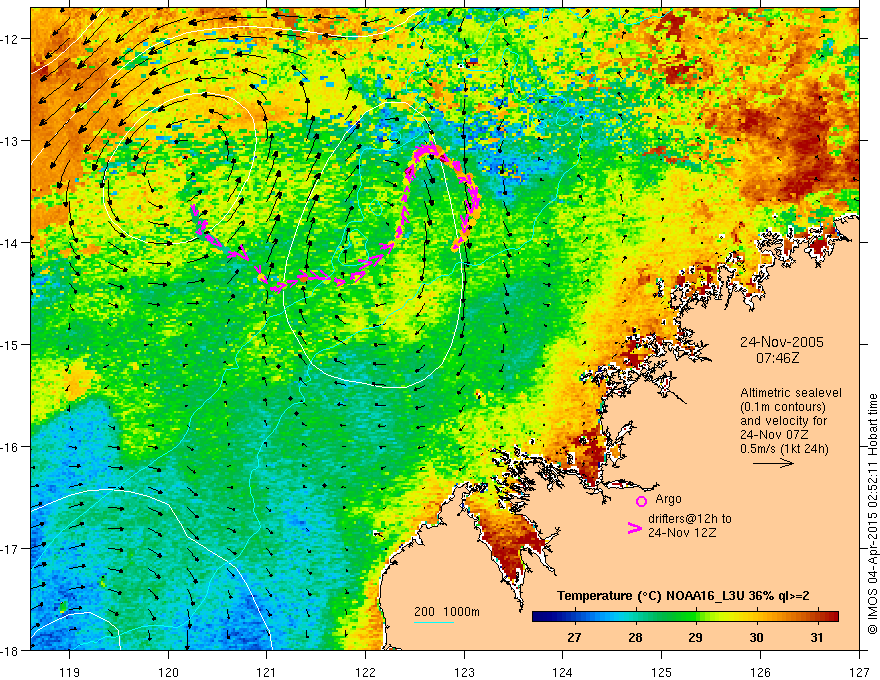The height and width of the screenshot is (680, 880).
Task: Select the 'drifters@12h to' legend text
Action: coord(690,519)
